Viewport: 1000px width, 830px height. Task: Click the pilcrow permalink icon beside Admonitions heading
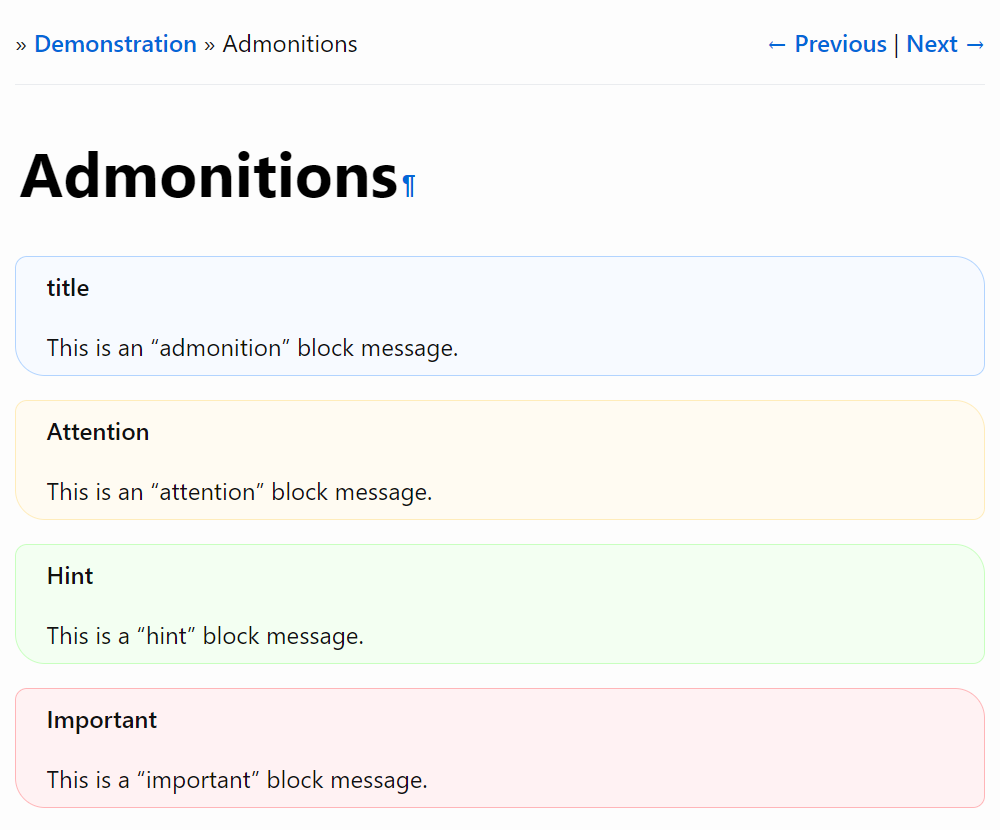coord(408,186)
